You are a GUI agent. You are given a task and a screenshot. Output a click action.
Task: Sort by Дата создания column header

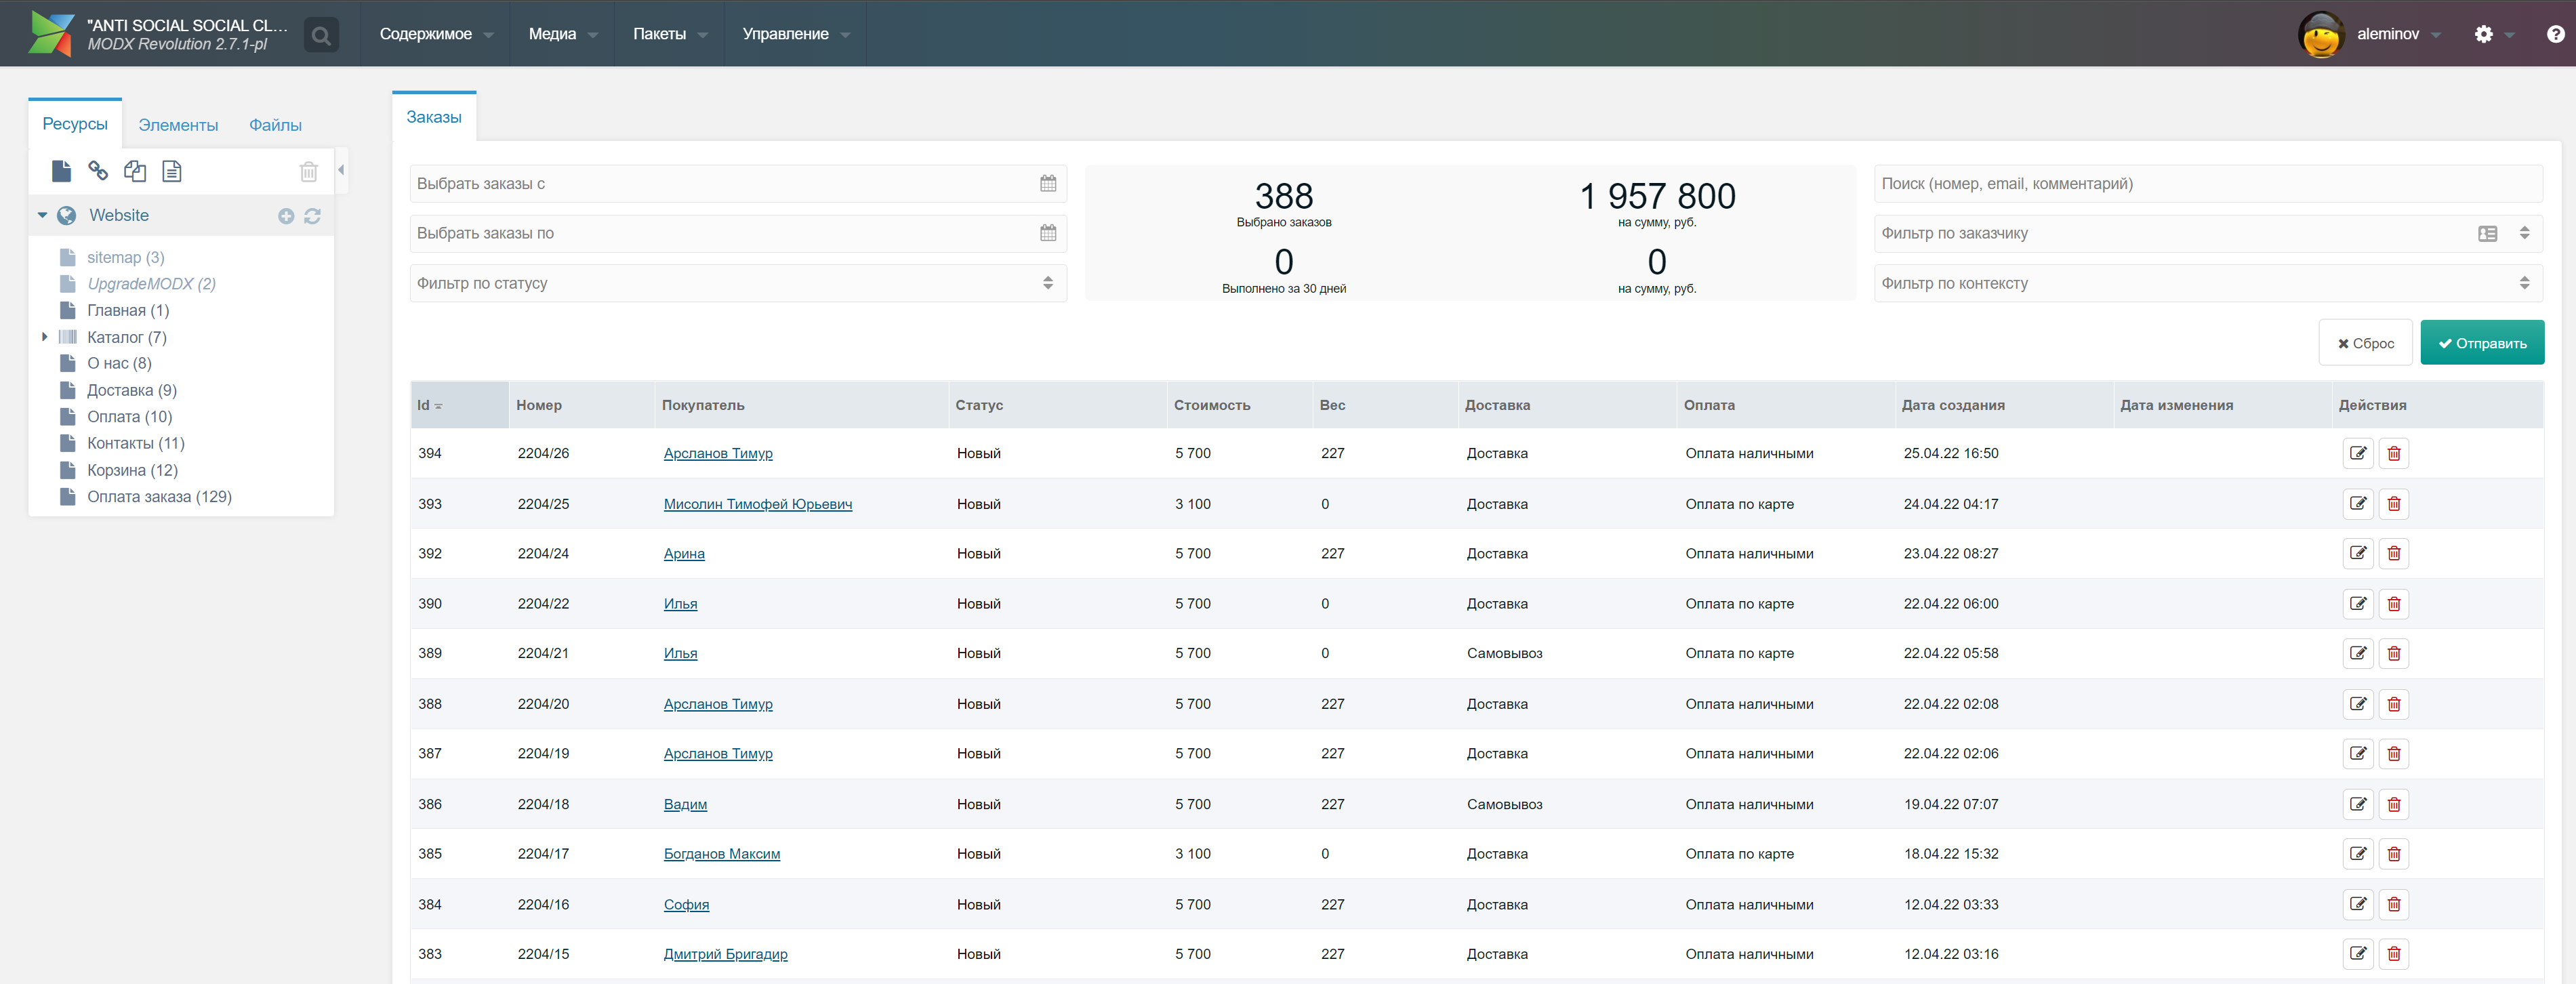point(2003,405)
